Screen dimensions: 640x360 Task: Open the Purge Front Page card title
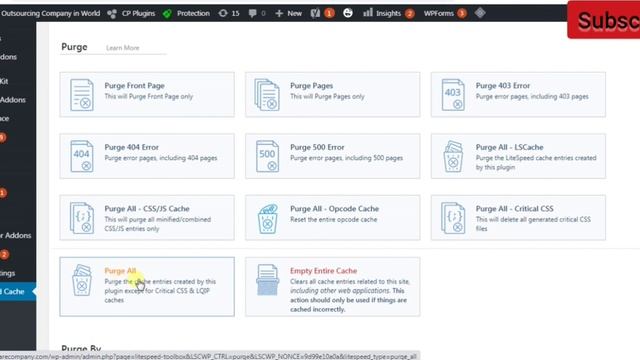(134, 86)
